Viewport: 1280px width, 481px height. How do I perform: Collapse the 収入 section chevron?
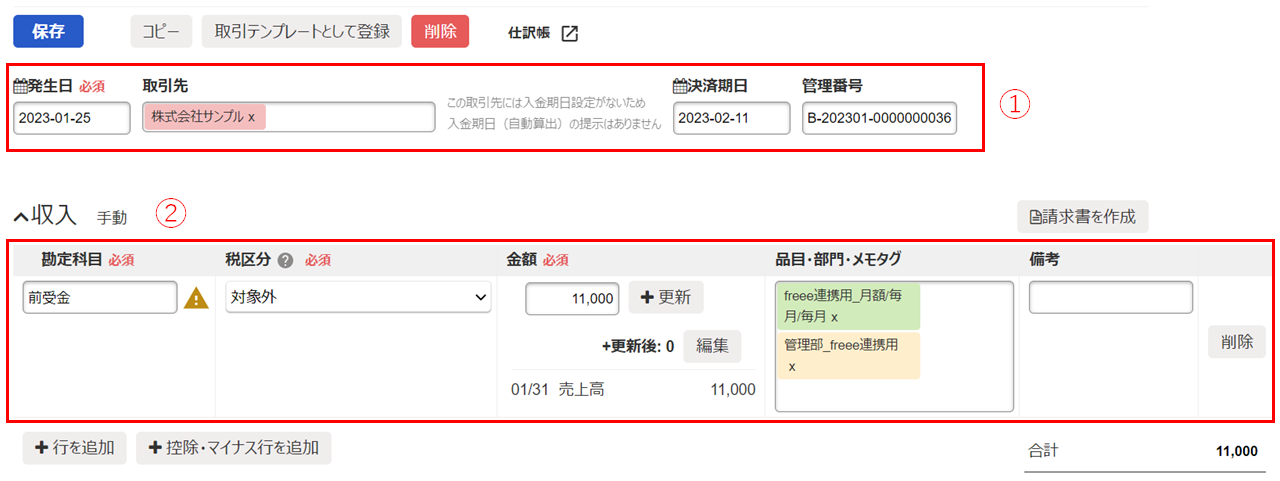[x=20, y=216]
